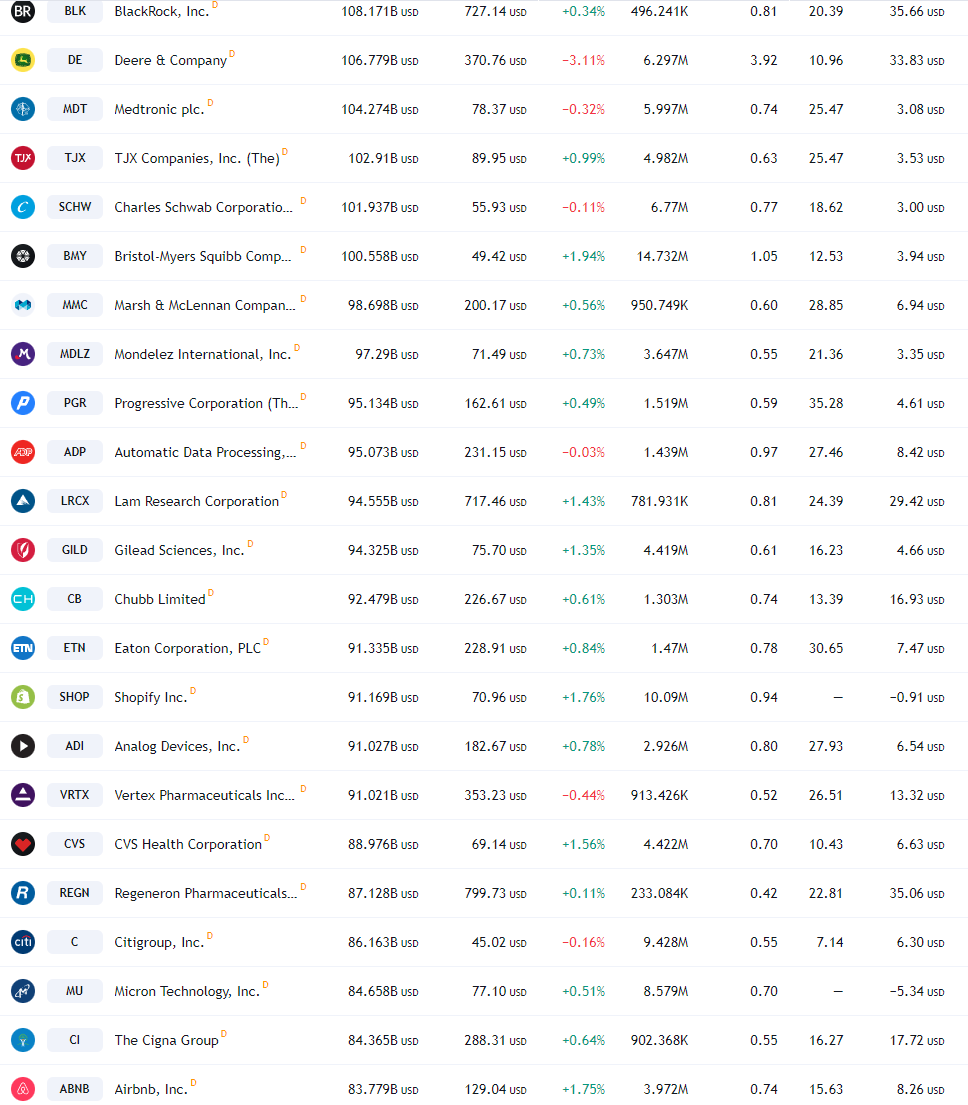Open the Micron Technology, Inc. link
Viewport: 968px width, 1105px height.
187,992
